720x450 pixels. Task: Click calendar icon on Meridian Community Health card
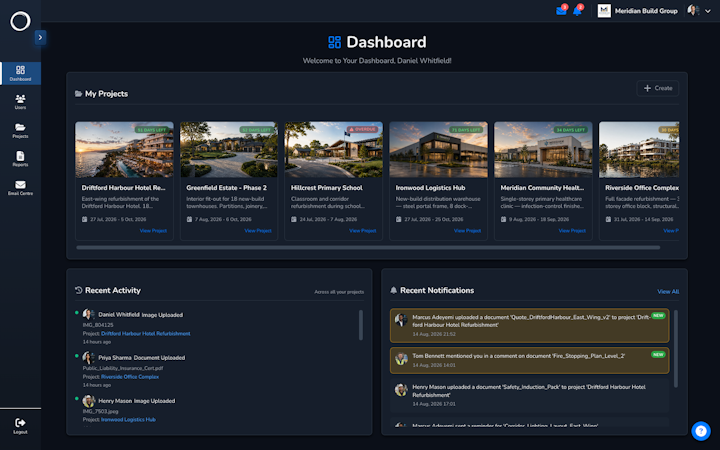(x=503, y=219)
